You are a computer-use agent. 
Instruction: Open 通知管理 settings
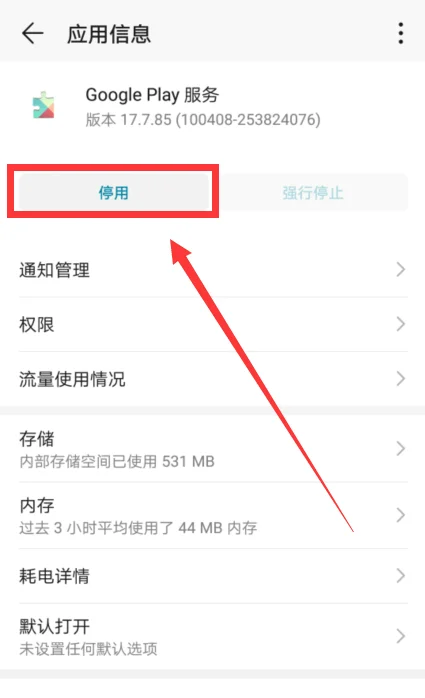pos(213,270)
